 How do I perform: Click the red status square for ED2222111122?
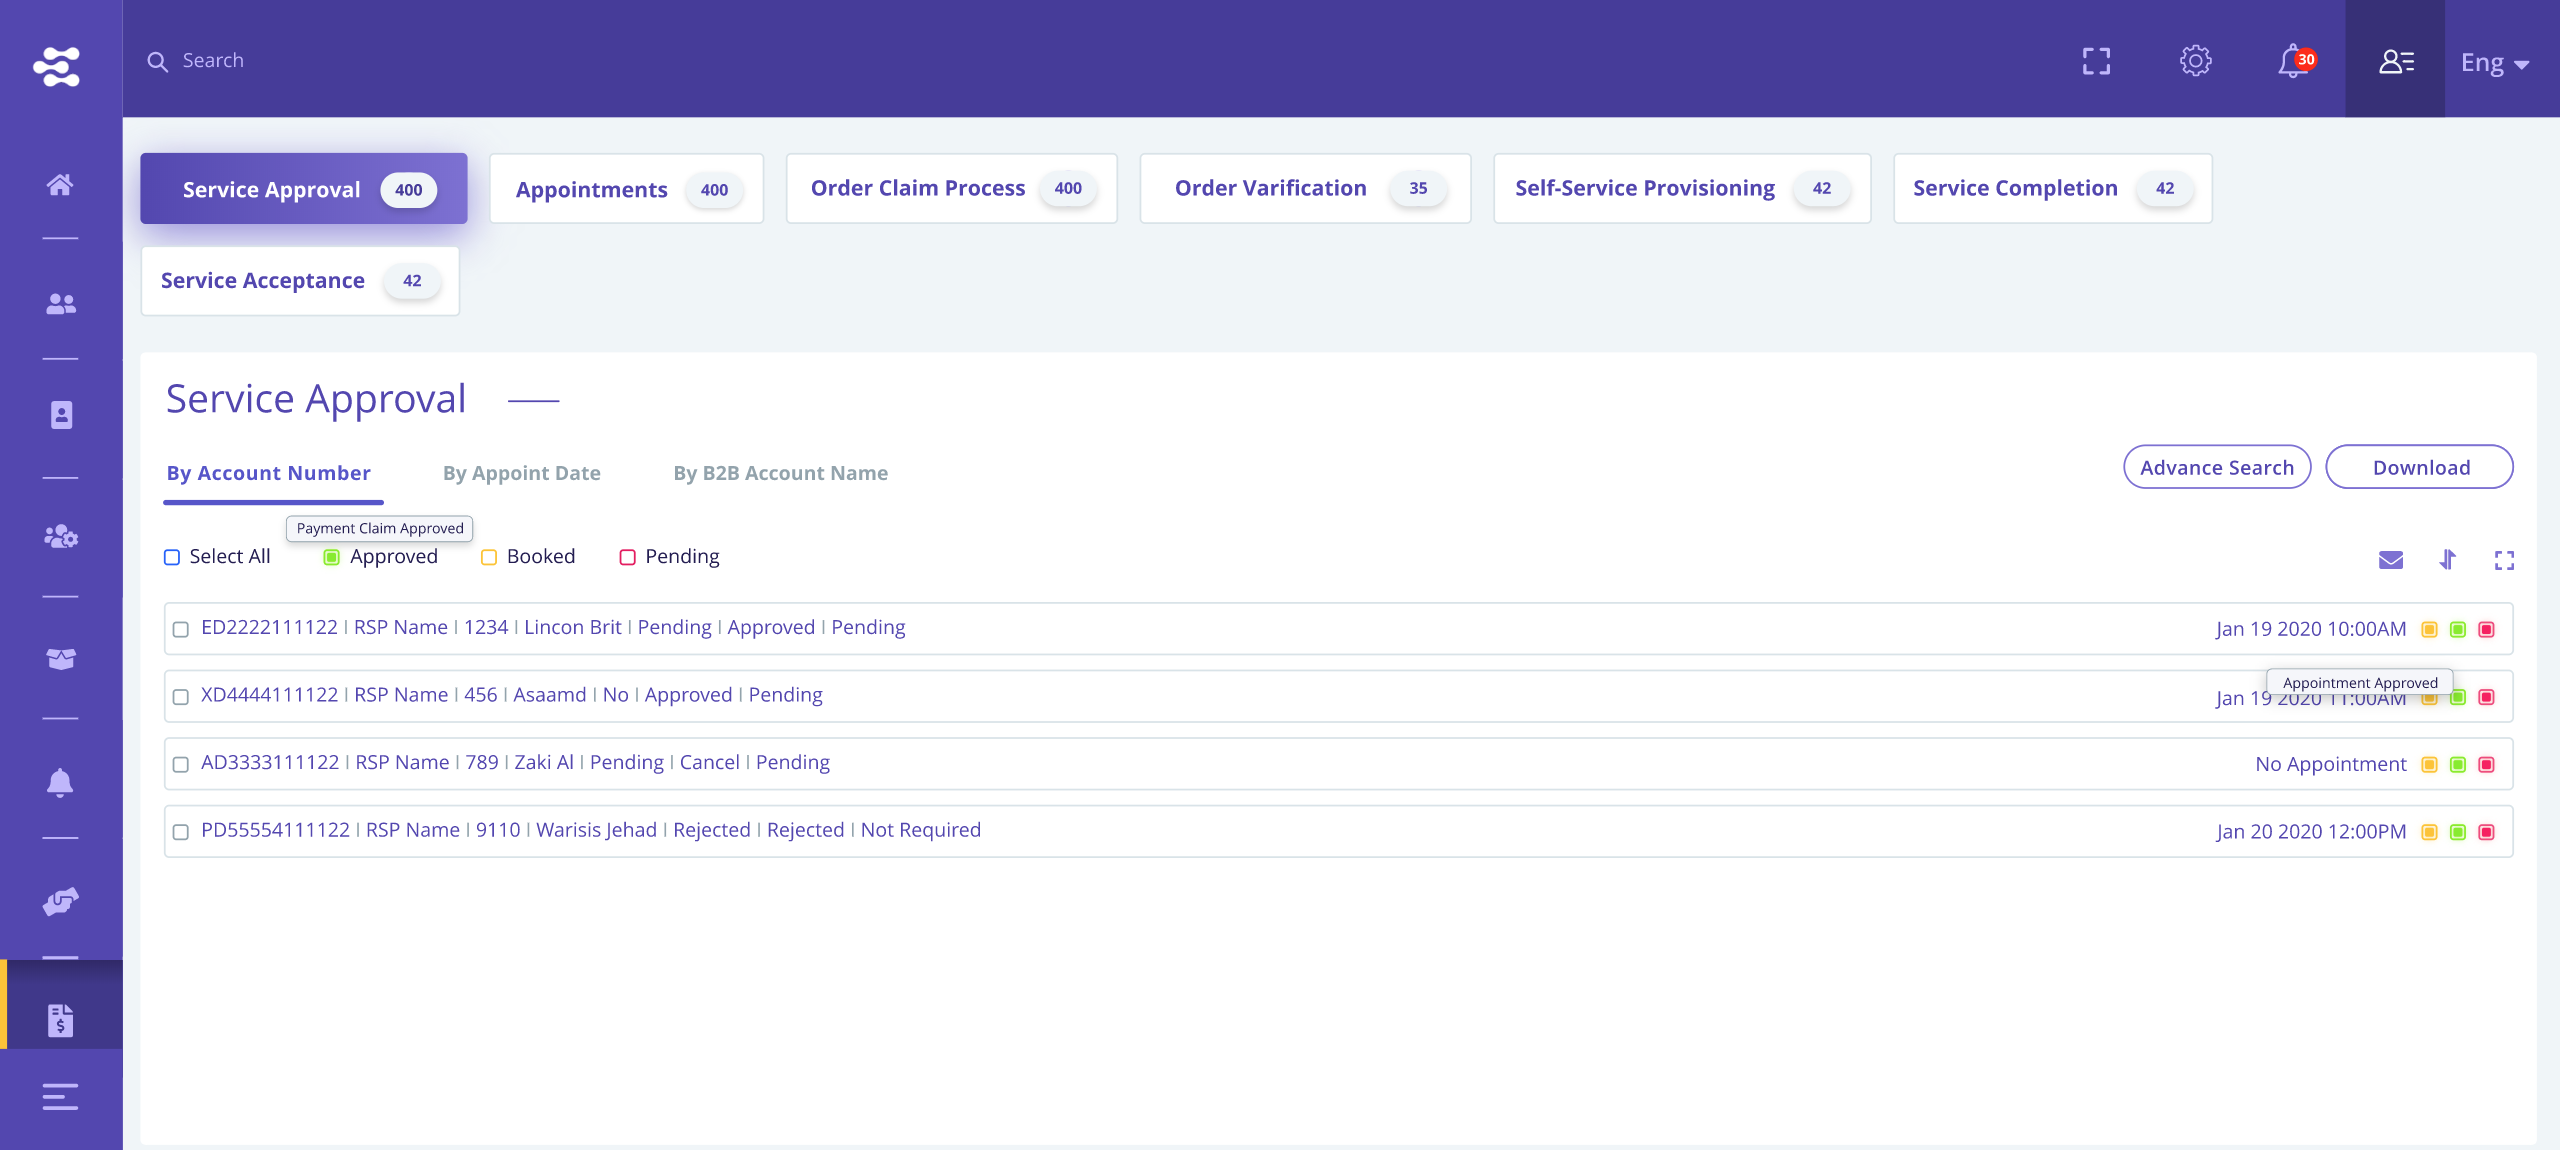[x=2487, y=630]
